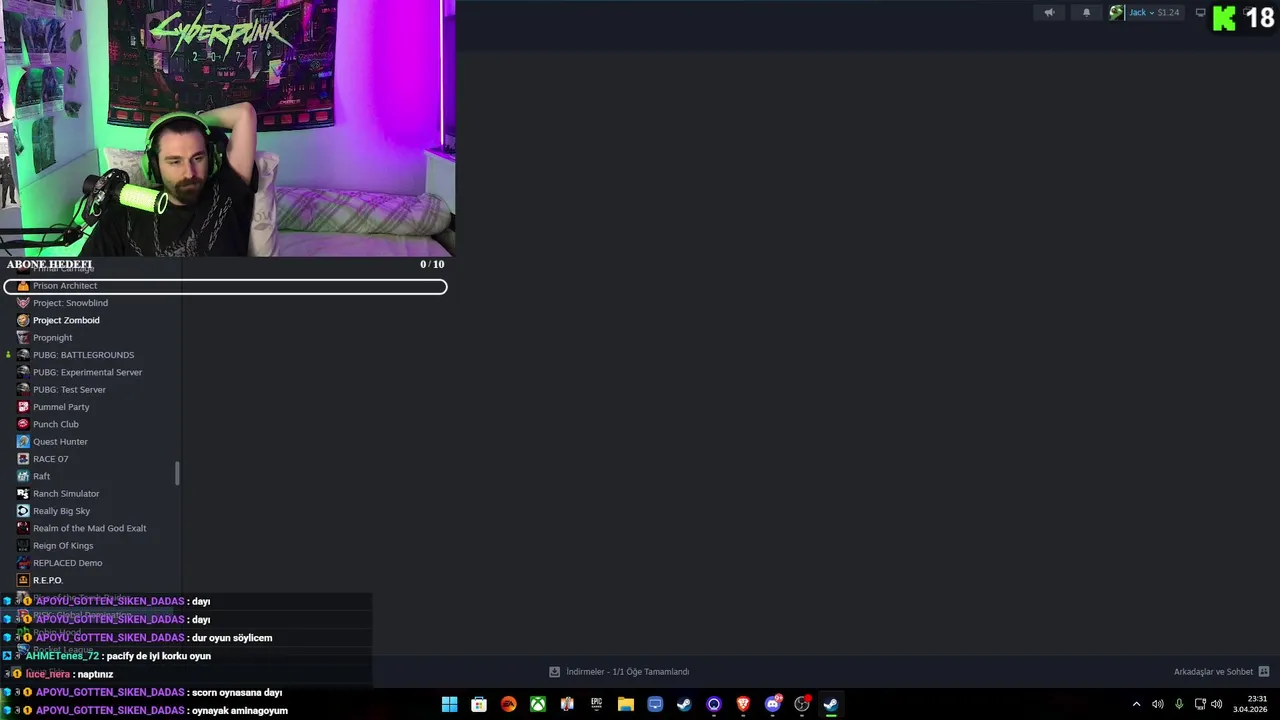Screen dimensions: 1280x720
Task: Click Propnight game icon
Action: [23, 338]
